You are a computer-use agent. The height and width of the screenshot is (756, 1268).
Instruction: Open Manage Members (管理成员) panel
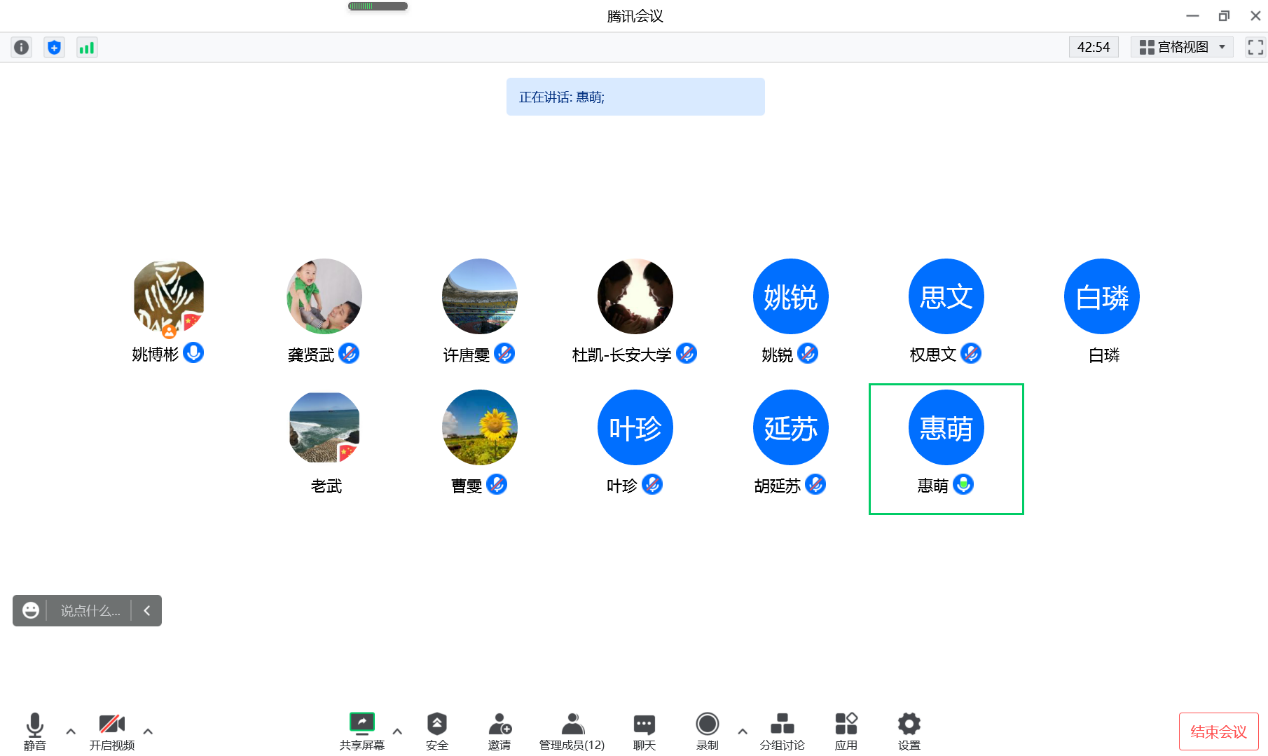(572, 730)
